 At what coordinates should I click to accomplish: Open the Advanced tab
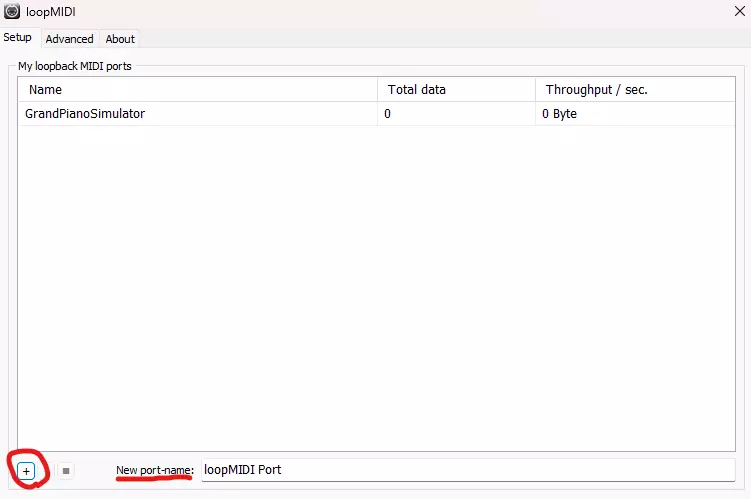tap(69, 39)
